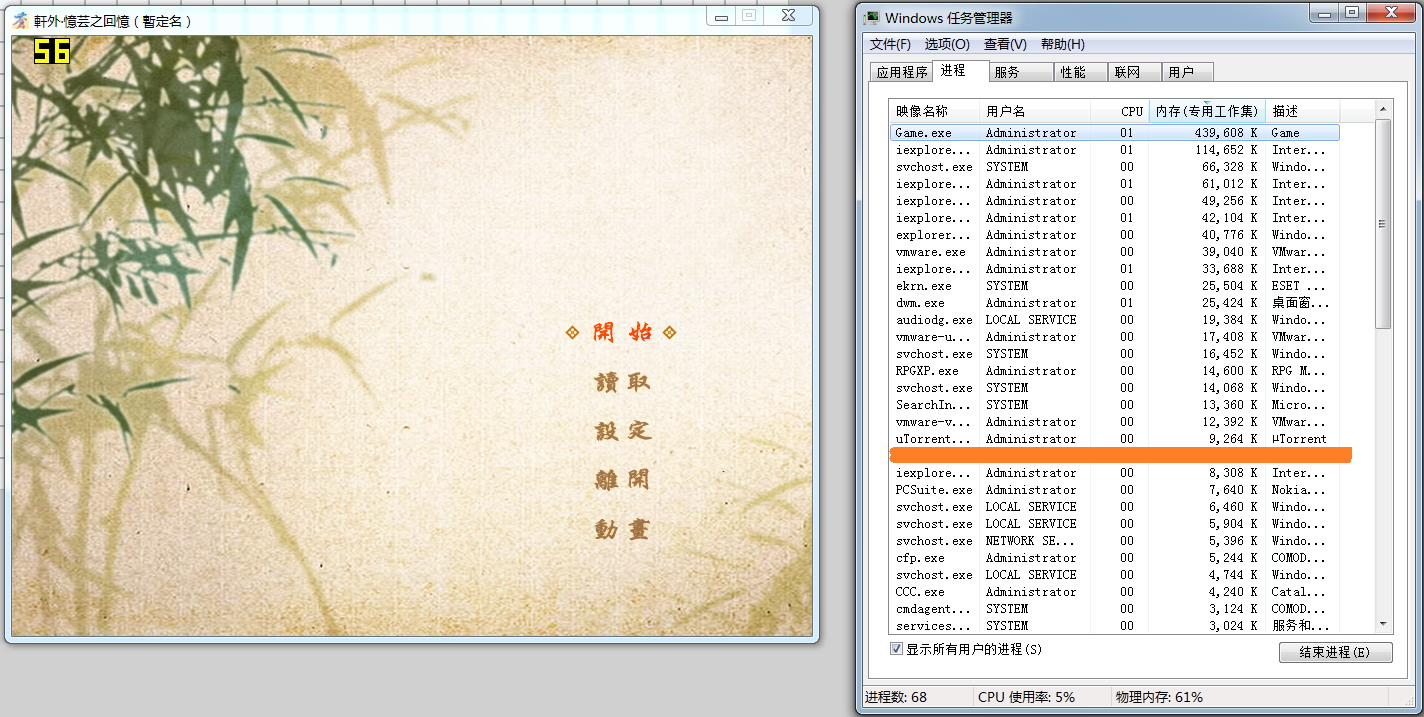Select the RPGXP.exe process row

[1114, 371]
